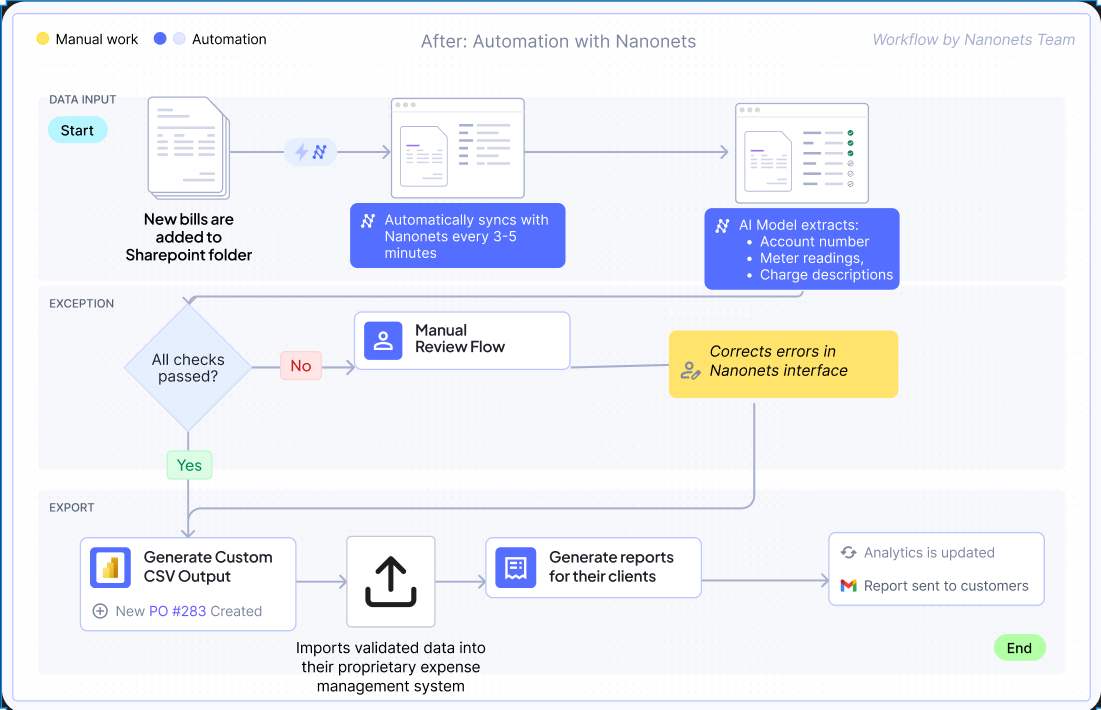Image resolution: width=1101 pixels, height=710 pixels.
Task: Click Report sent to customers text
Action: [x=946, y=586]
